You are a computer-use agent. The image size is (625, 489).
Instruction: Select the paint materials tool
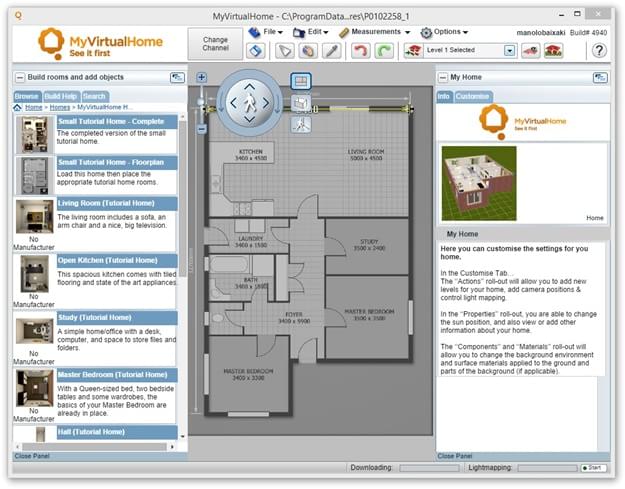tap(308, 51)
